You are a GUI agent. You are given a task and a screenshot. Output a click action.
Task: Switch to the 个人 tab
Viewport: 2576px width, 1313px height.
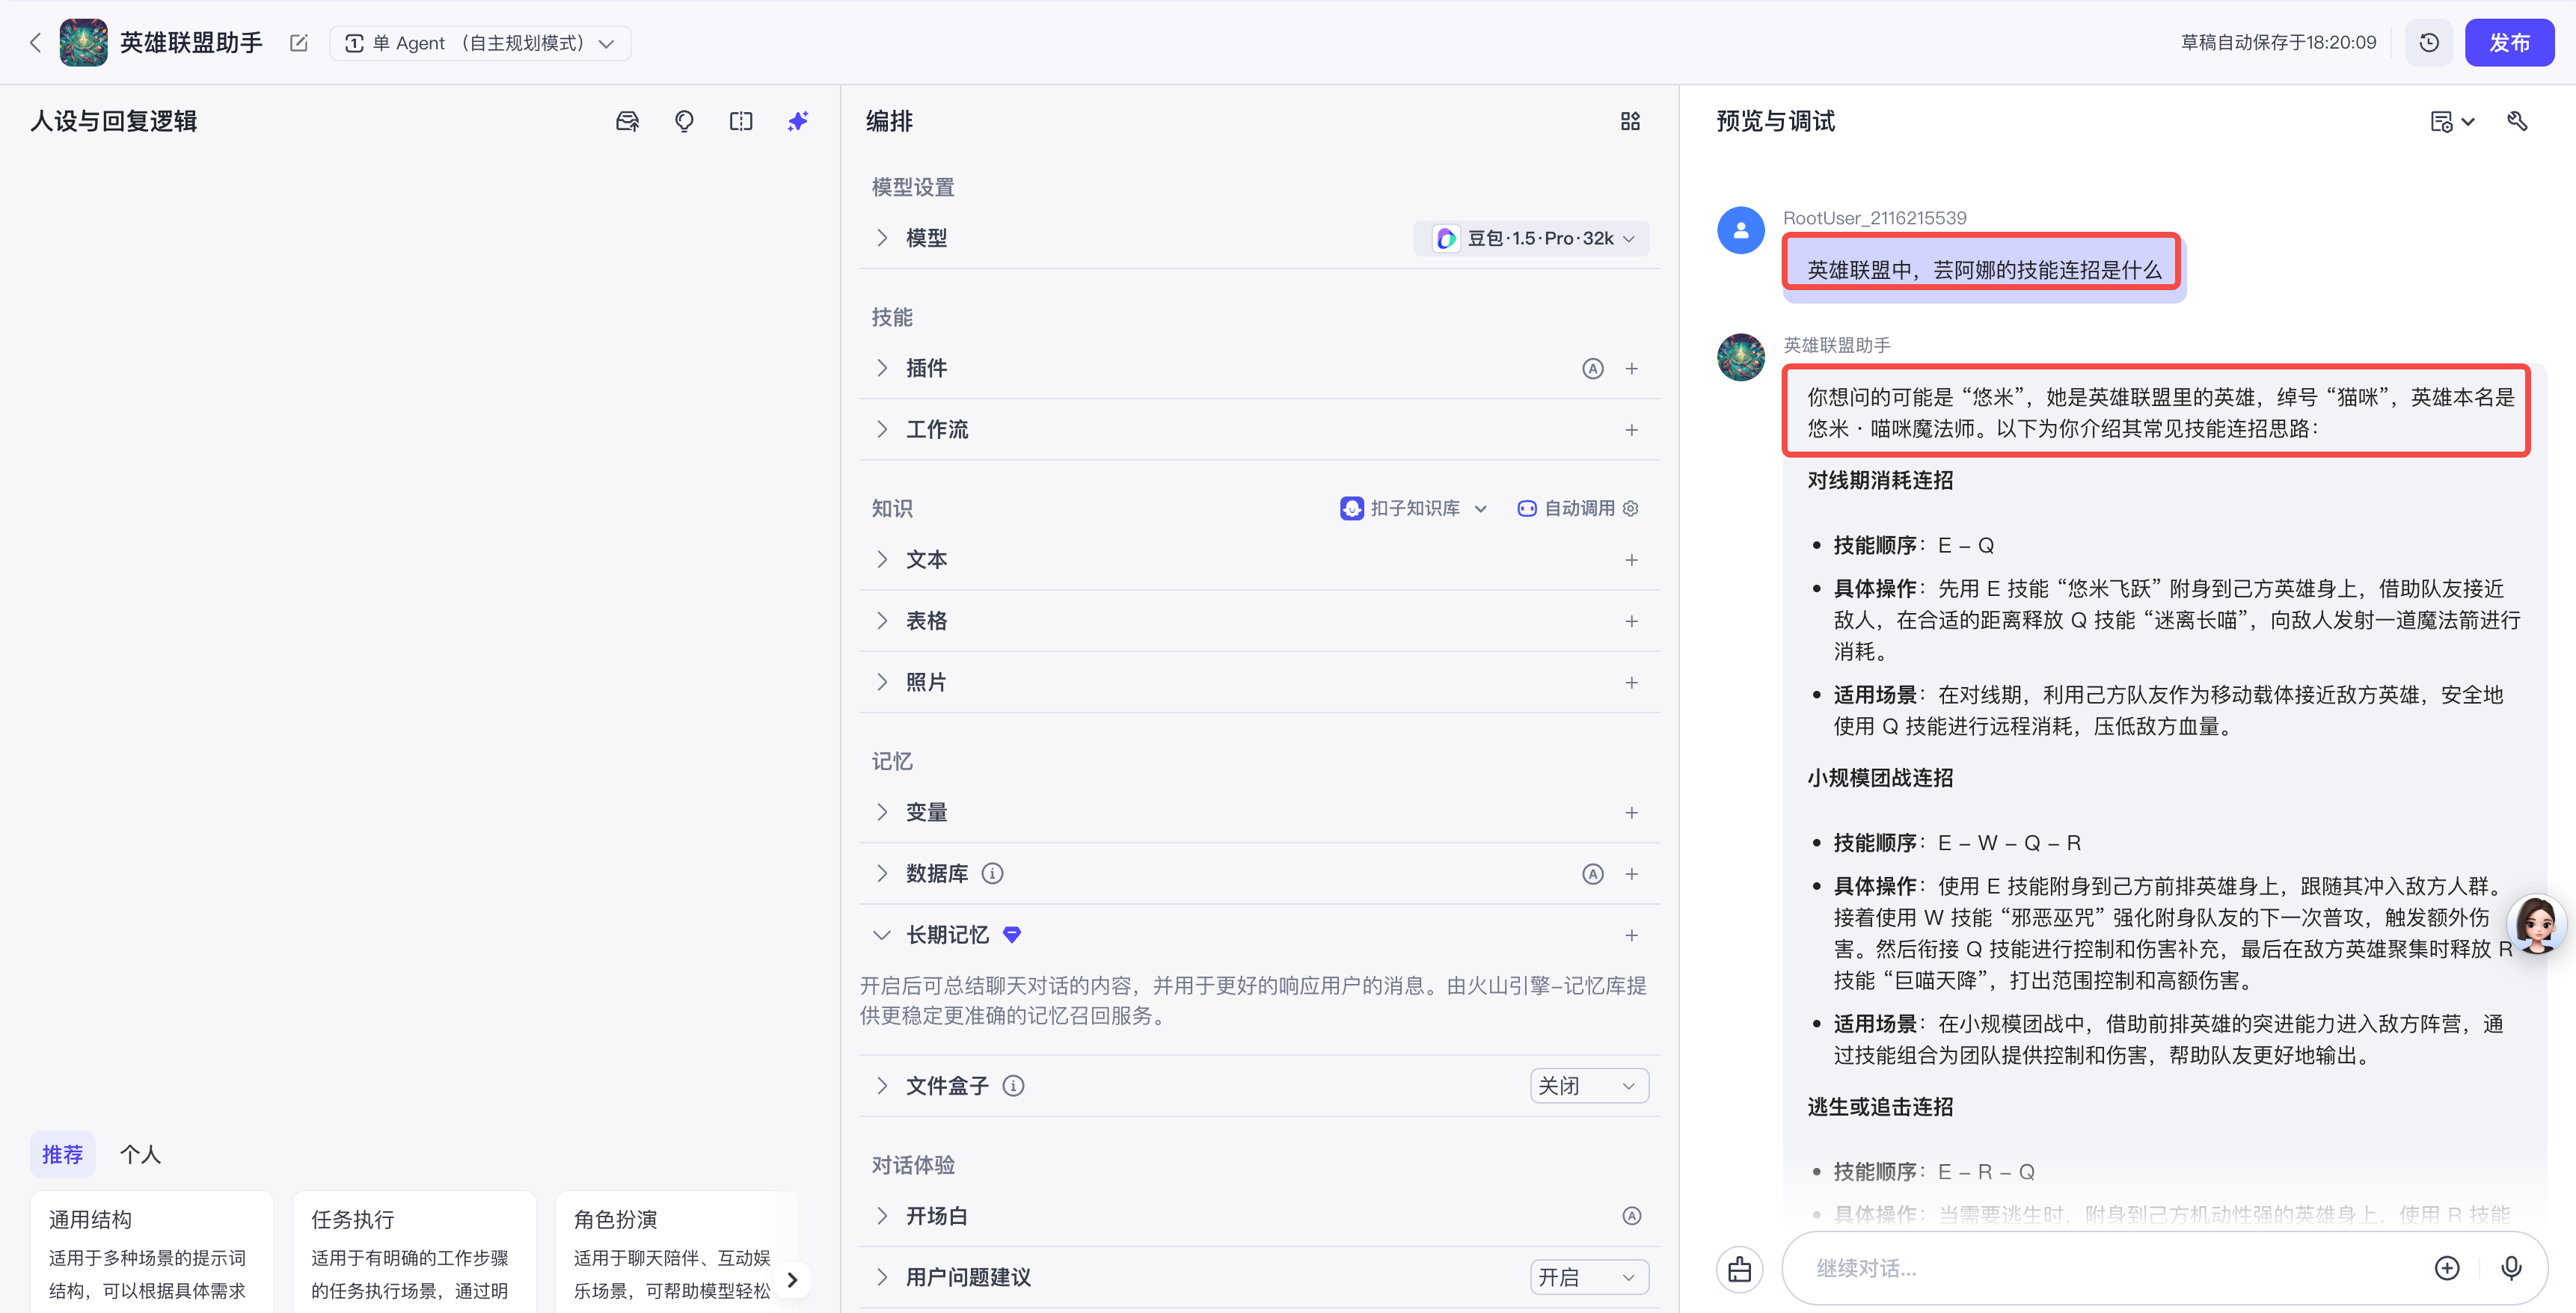(x=140, y=1154)
